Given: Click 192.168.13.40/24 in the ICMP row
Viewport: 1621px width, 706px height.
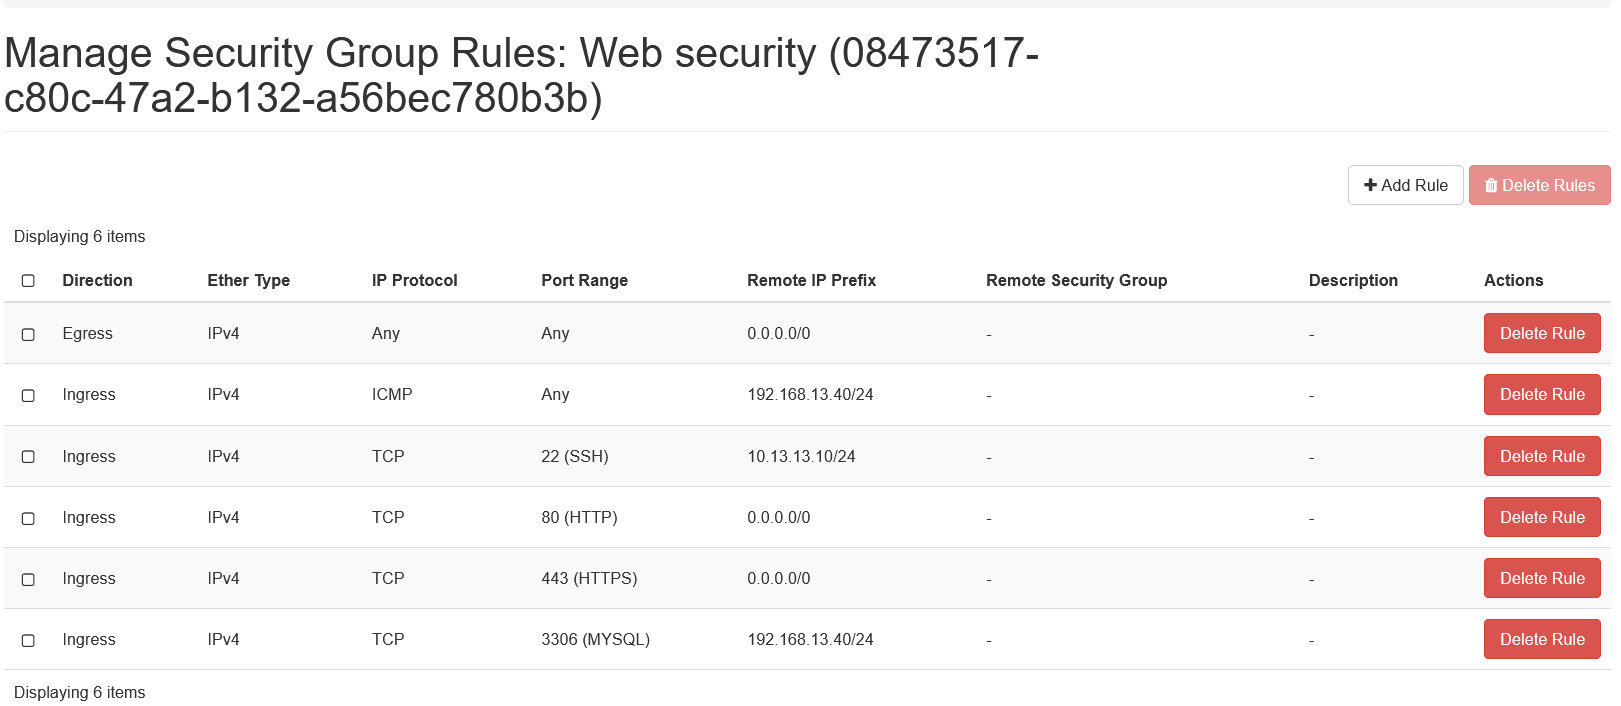Looking at the screenshot, I should pyautogui.click(x=810, y=394).
